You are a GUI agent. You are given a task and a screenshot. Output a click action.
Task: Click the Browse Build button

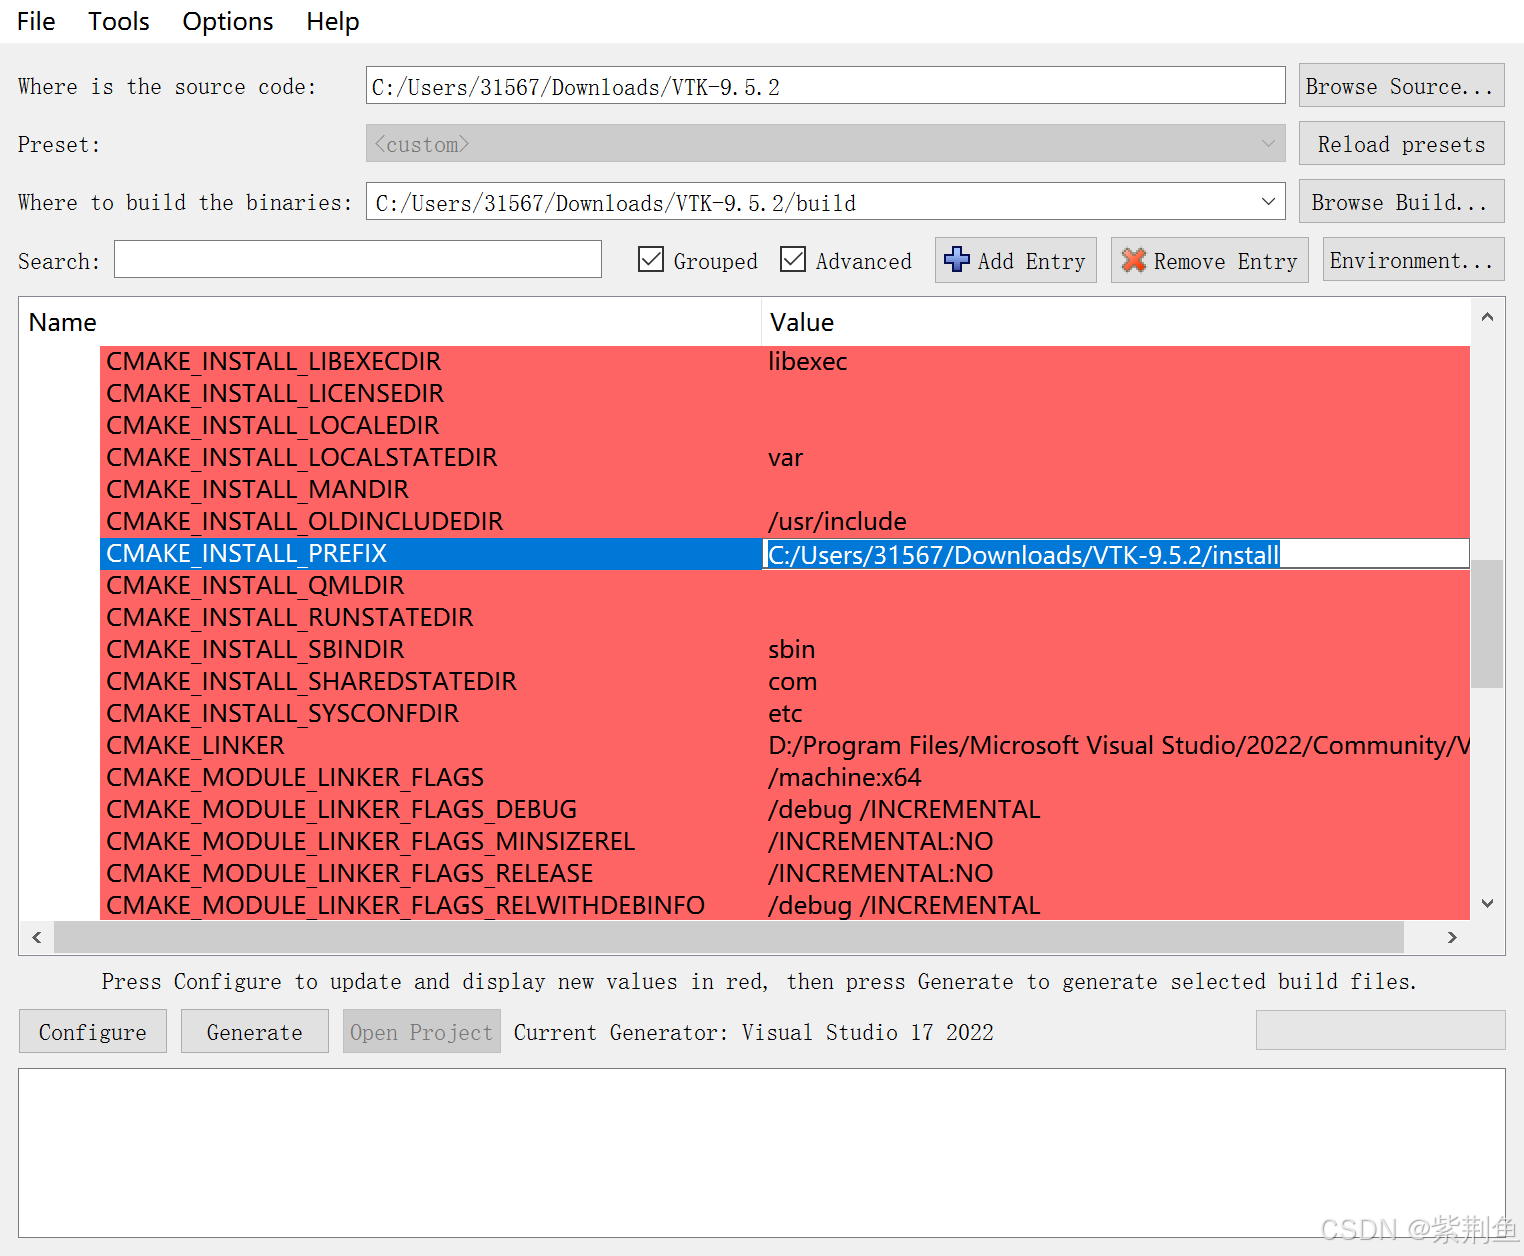1401,202
